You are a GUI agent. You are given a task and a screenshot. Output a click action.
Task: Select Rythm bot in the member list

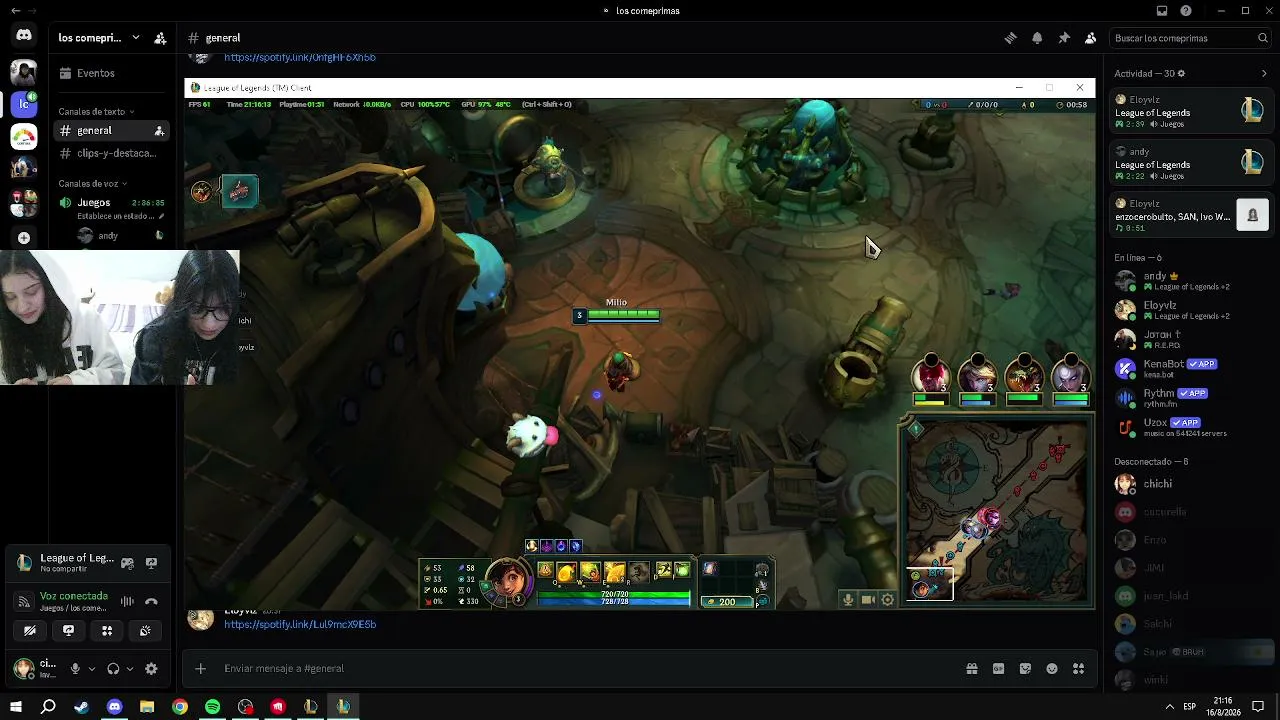[x=1190, y=397]
